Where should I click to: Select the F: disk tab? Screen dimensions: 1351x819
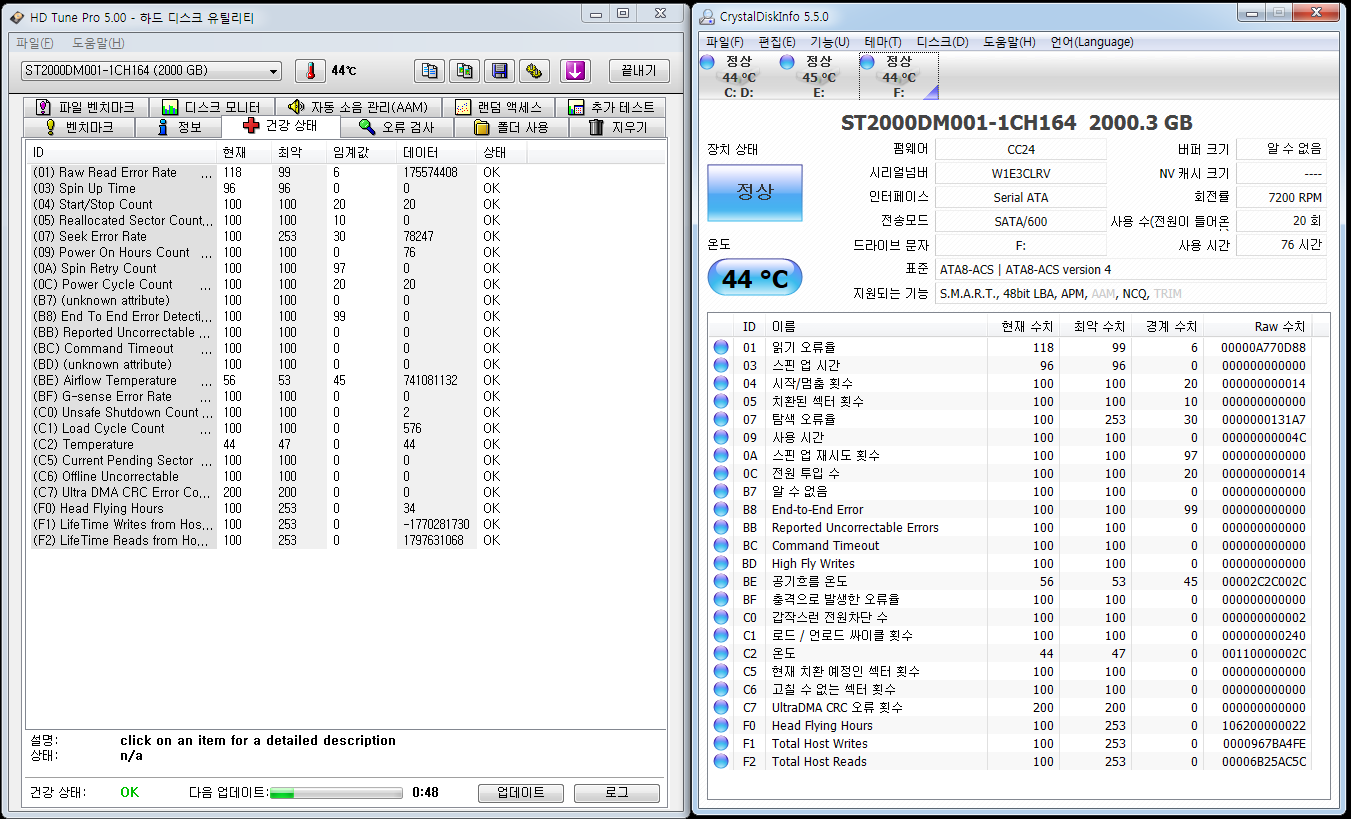pos(899,77)
